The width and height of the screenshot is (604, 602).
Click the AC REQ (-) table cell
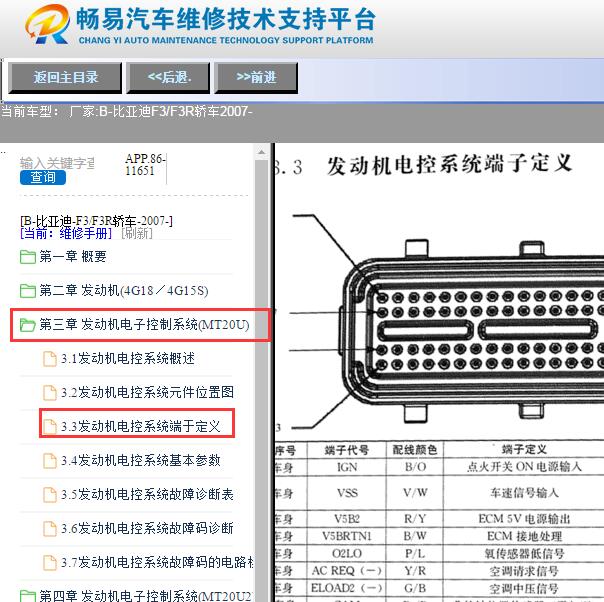[x=347, y=571]
